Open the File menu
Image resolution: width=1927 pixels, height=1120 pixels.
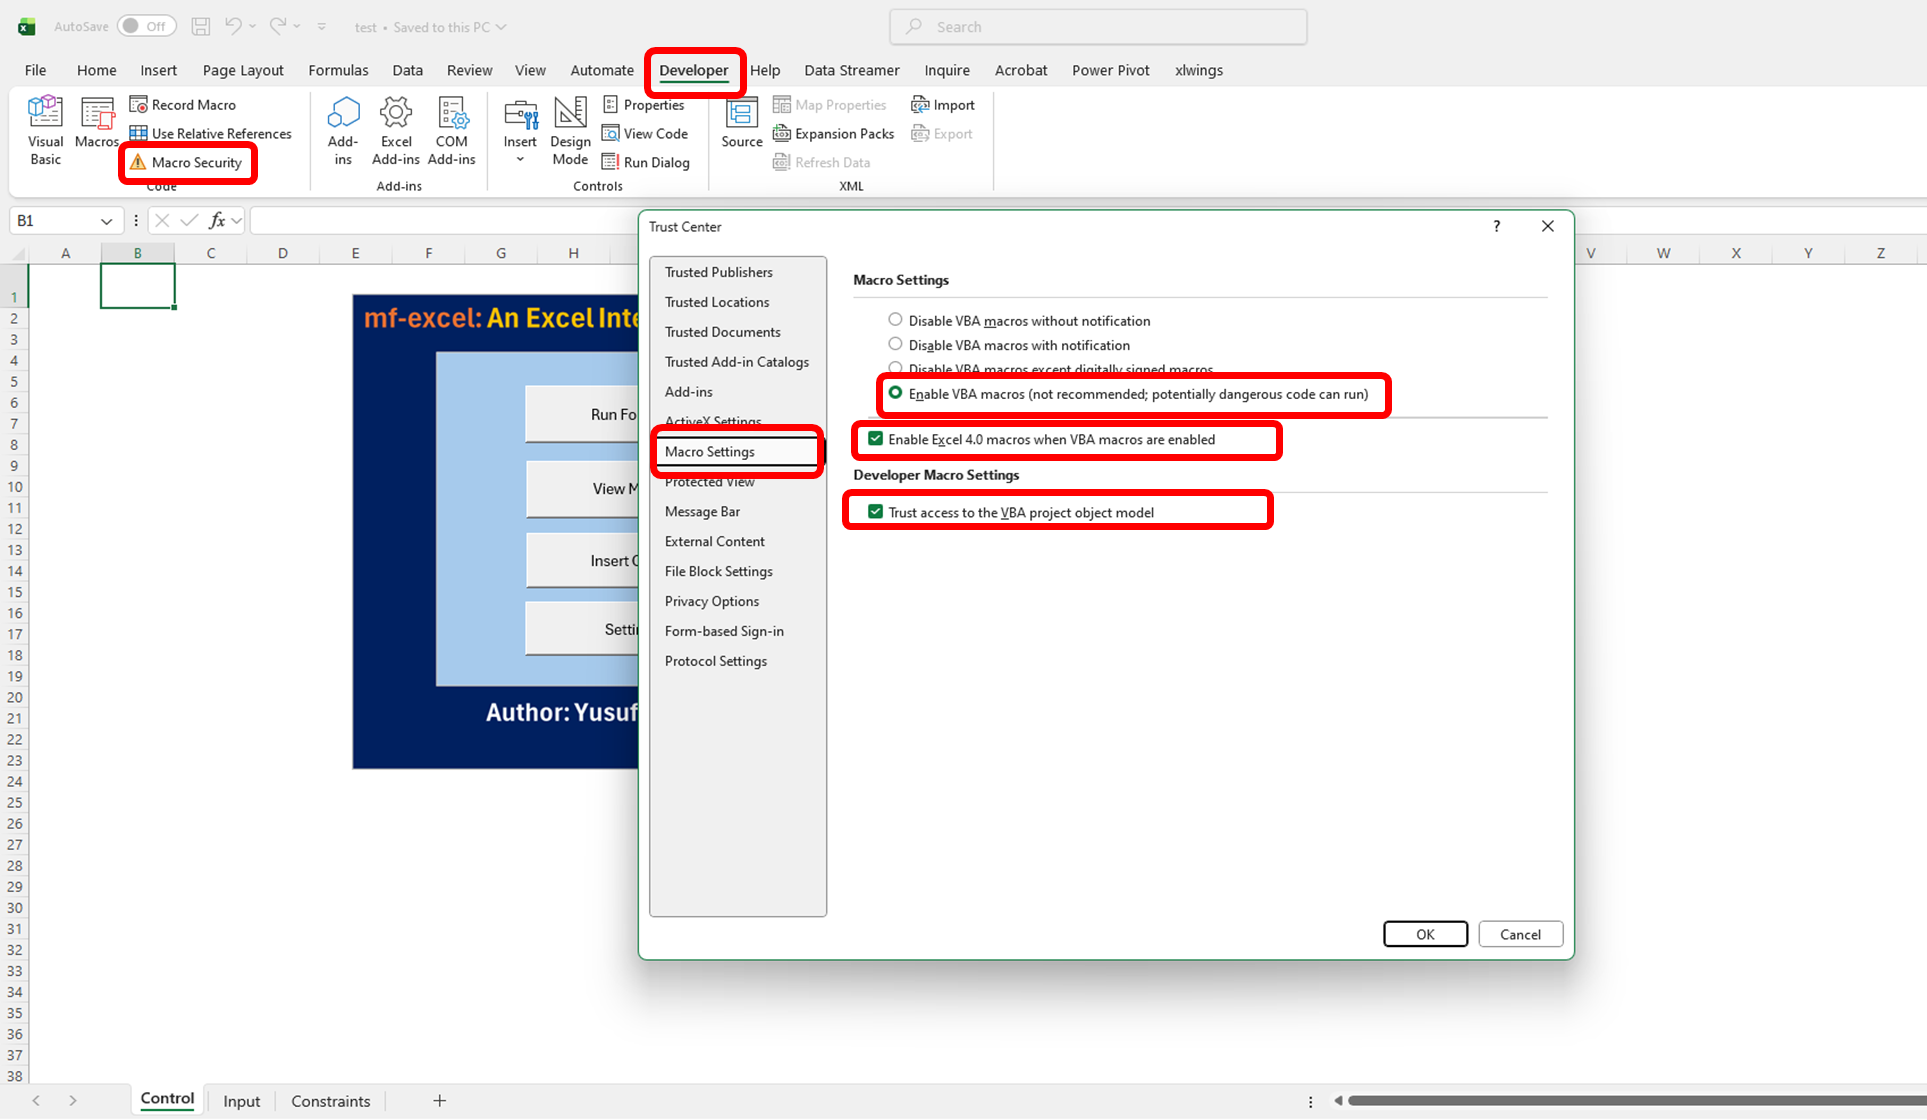click(35, 70)
